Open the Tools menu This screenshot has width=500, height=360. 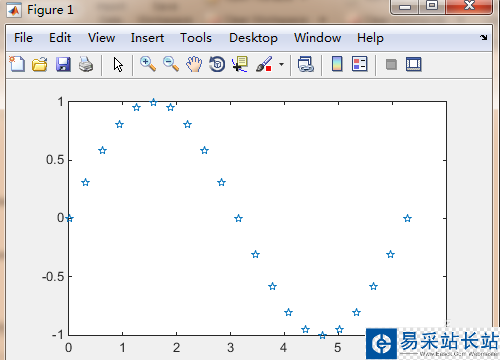196,38
